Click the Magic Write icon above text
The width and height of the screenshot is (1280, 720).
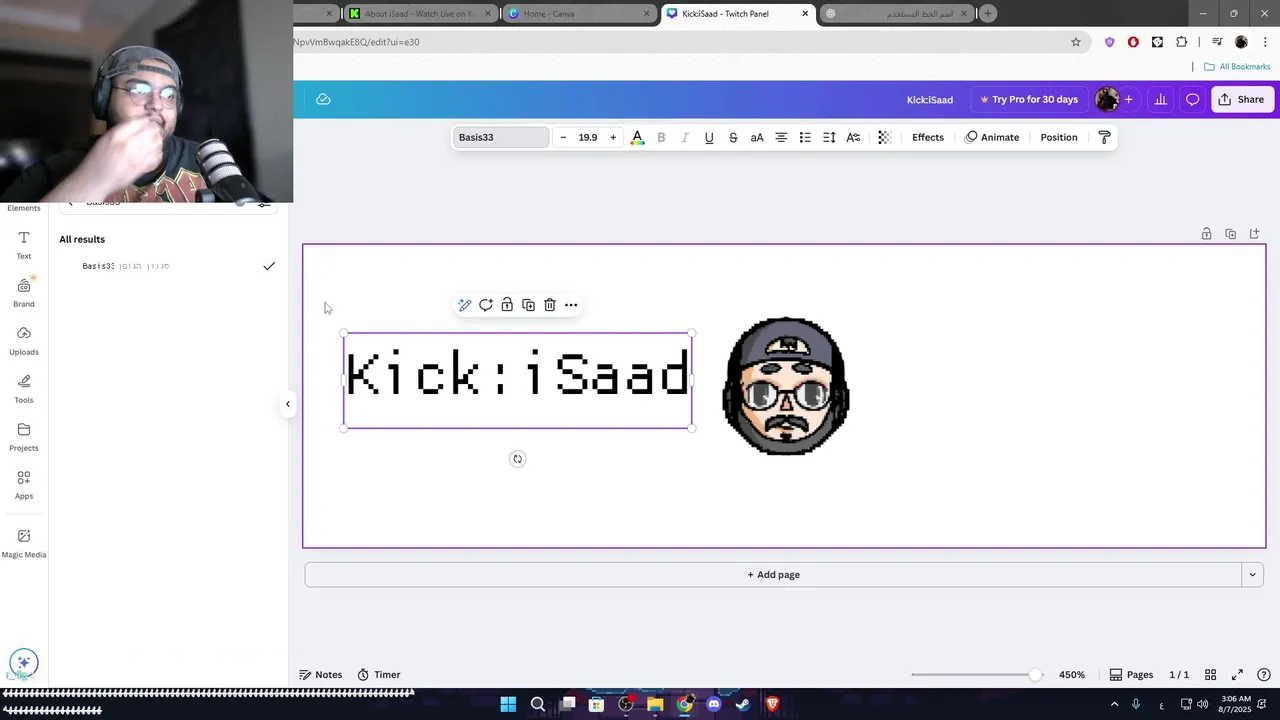click(465, 305)
